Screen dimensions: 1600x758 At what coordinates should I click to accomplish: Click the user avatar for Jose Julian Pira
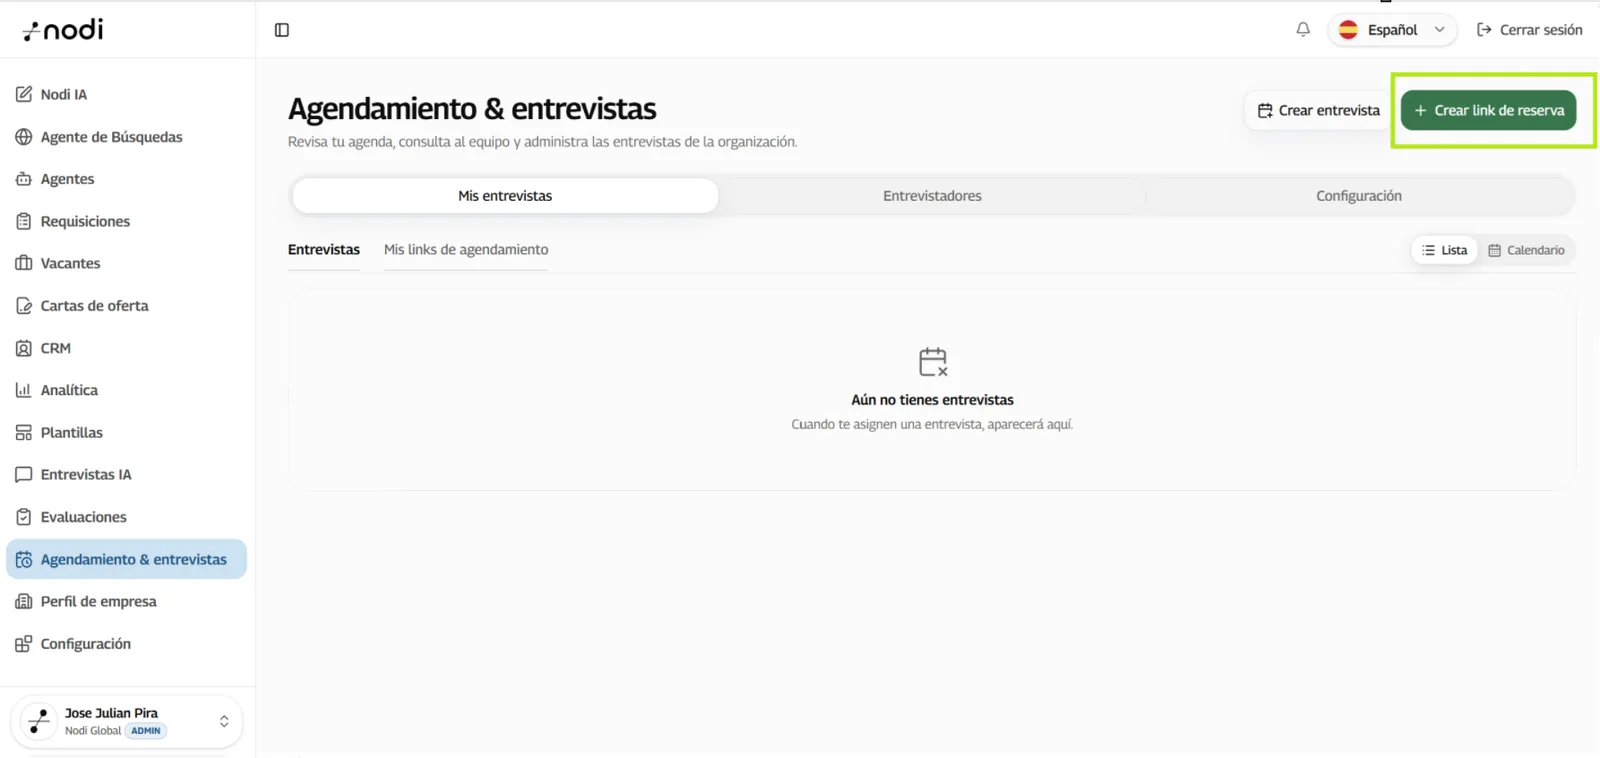39,721
